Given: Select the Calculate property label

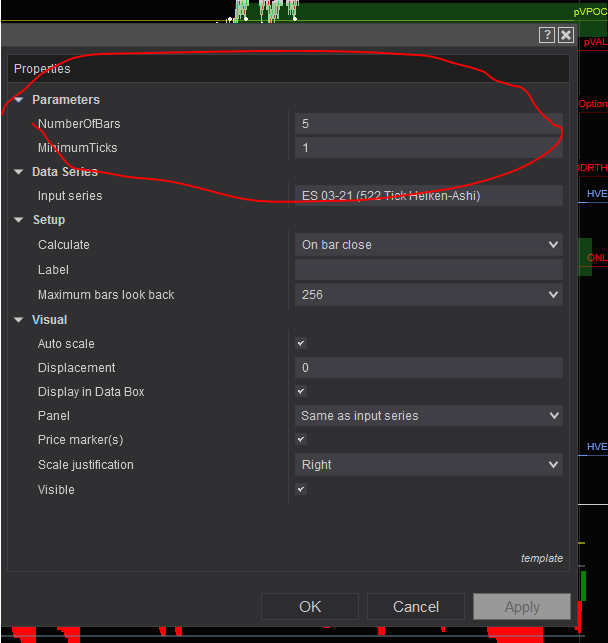Looking at the screenshot, I should [64, 245].
